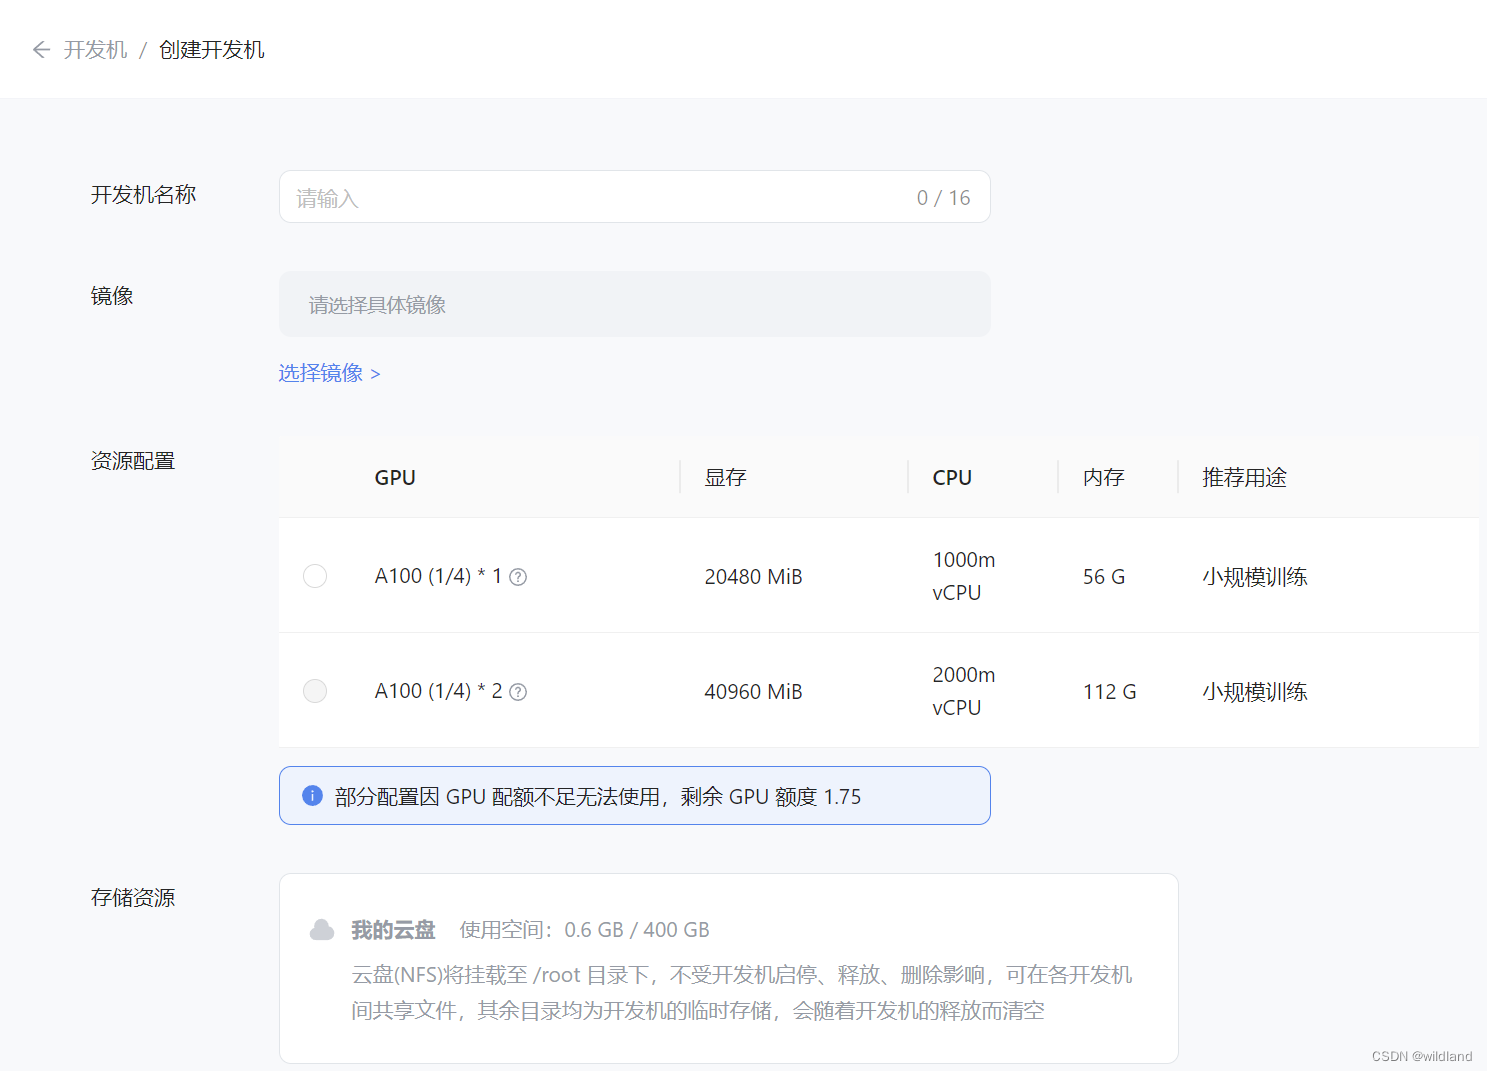The width and height of the screenshot is (1487, 1071).
Task: Click the 40960 MiB cell
Action: [x=753, y=692]
